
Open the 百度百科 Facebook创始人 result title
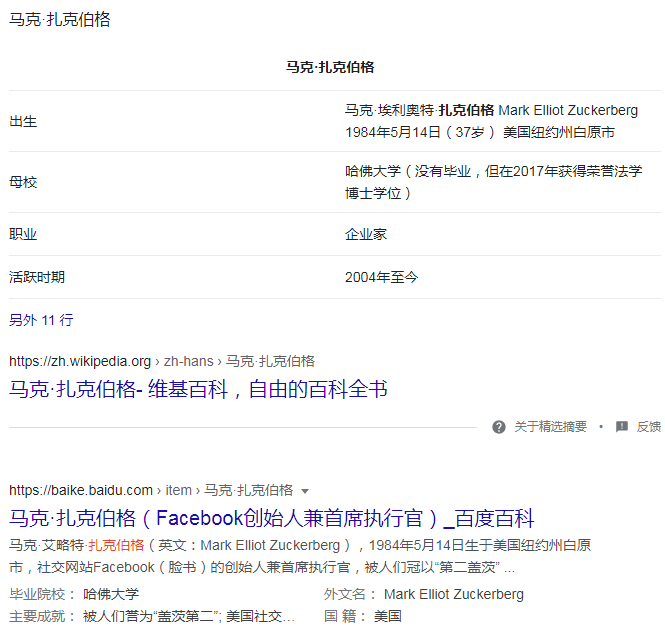coord(271,518)
